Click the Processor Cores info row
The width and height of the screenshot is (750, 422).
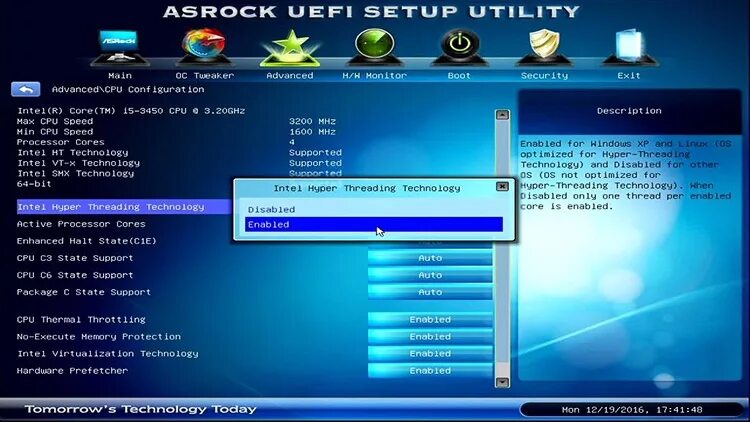click(x=156, y=142)
